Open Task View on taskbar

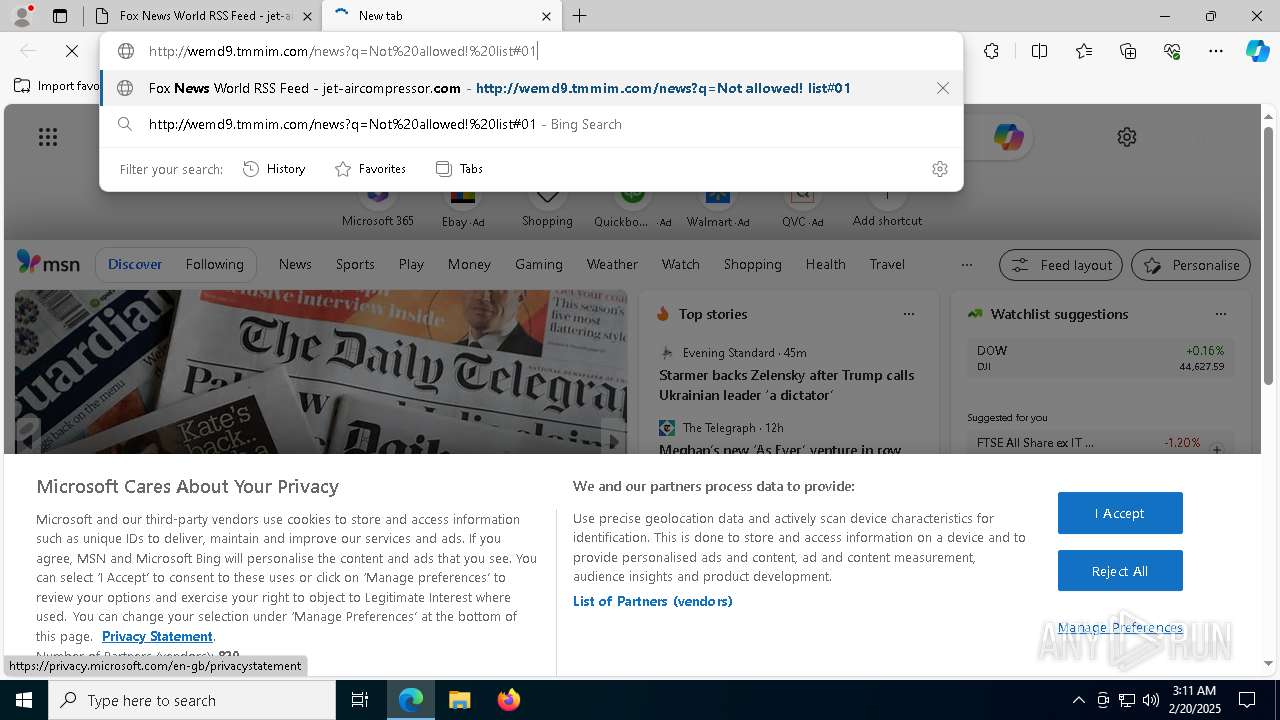coord(360,700)
